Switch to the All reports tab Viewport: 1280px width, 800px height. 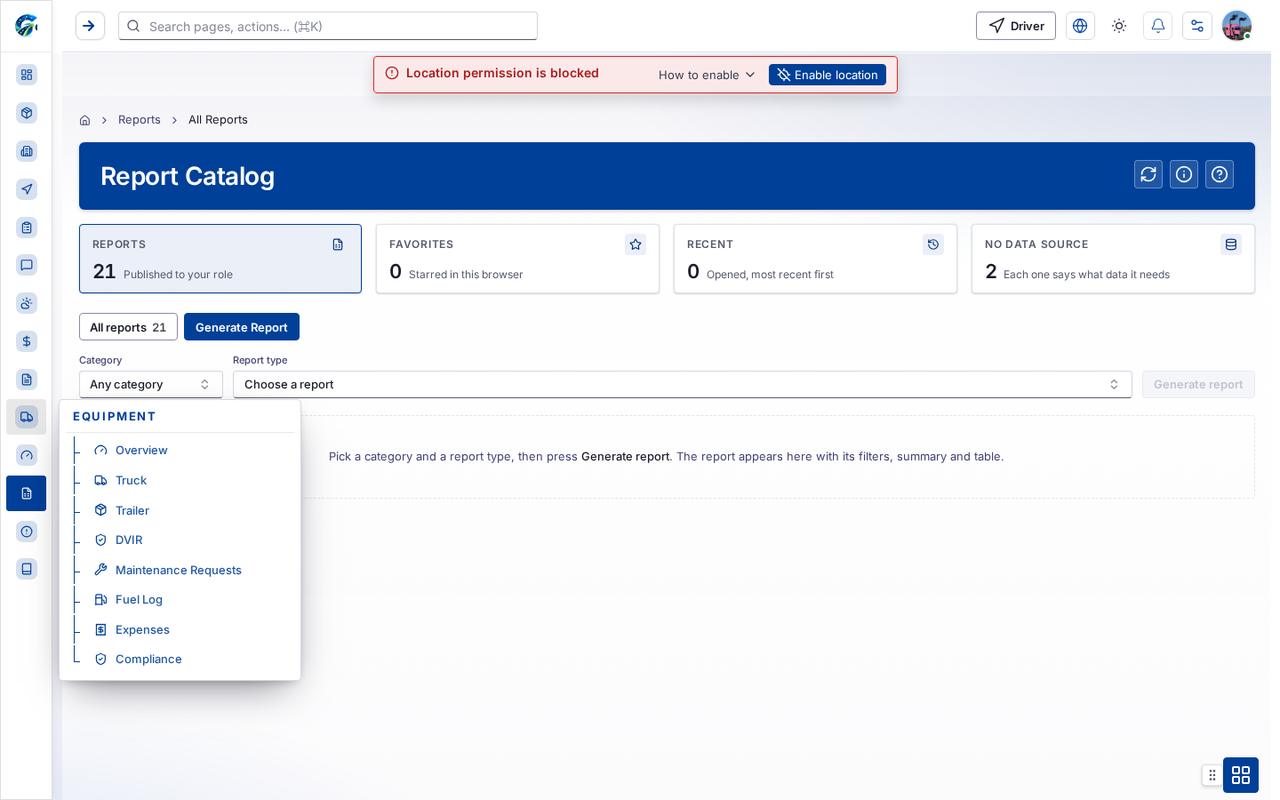click(x=128, y=327)
